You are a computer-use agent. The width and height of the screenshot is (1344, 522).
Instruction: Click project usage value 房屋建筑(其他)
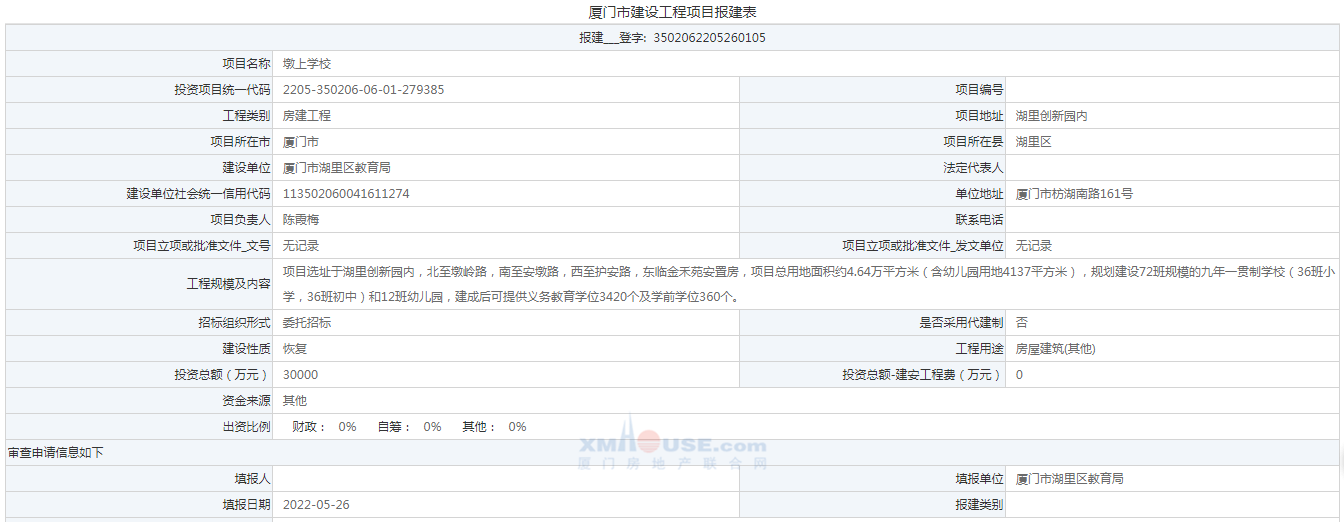[x=1055, y=349]
